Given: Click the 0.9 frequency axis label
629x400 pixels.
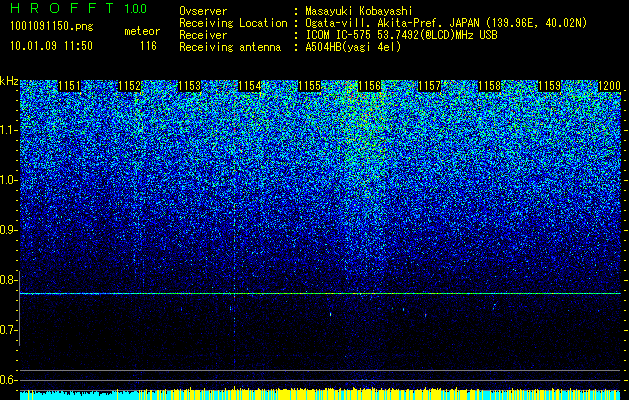Looking at the screenshot, I should tap(7, 230).
